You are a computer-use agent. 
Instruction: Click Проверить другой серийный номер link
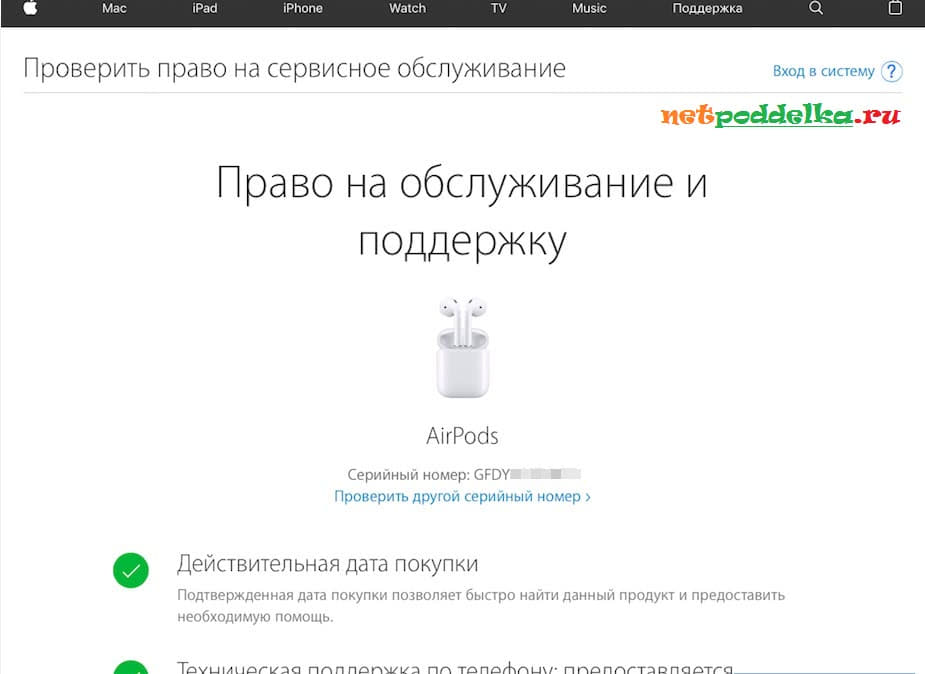click(x=462, y=496)
